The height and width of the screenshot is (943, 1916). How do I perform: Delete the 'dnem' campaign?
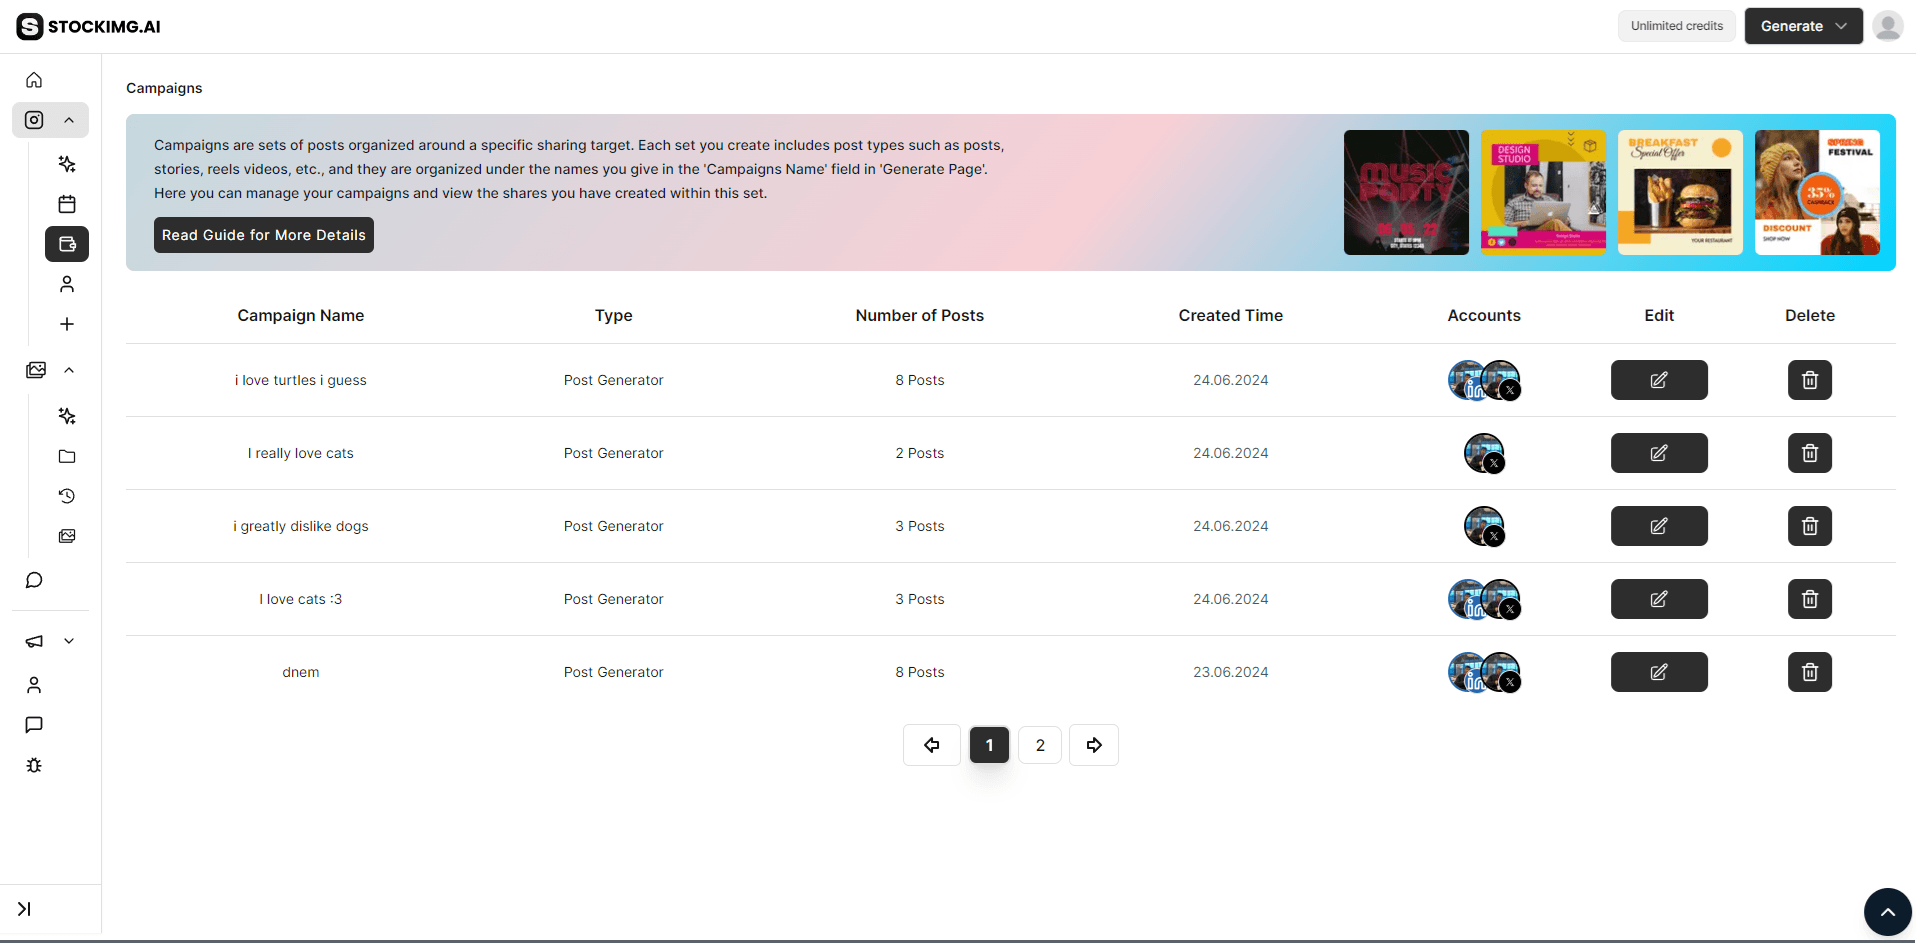(1809, 672)
